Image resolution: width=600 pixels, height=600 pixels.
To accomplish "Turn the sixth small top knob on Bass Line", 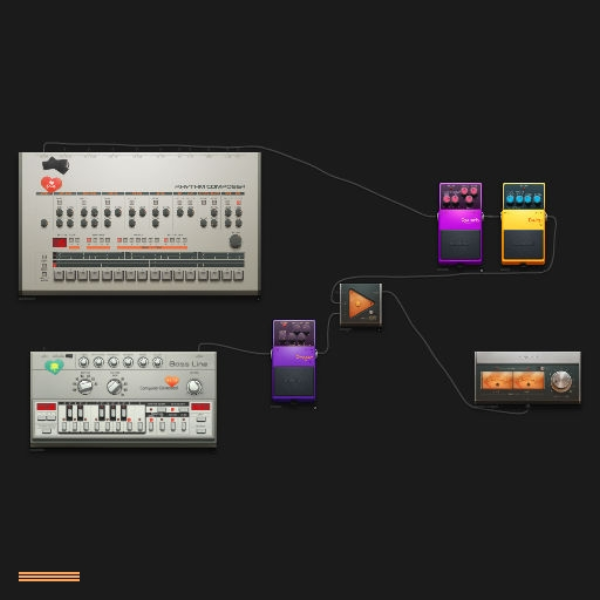I will 157,362.
